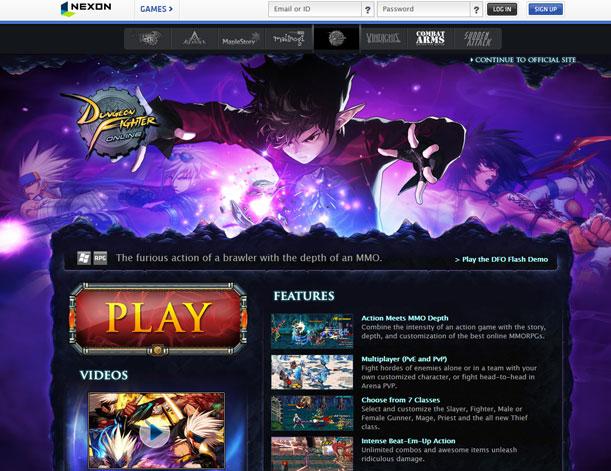The width and height of the screenshot is (611, 471).
Task: Open the Multiplayer PvE and PvP screenshot
Action: click(x=312, y=372)
